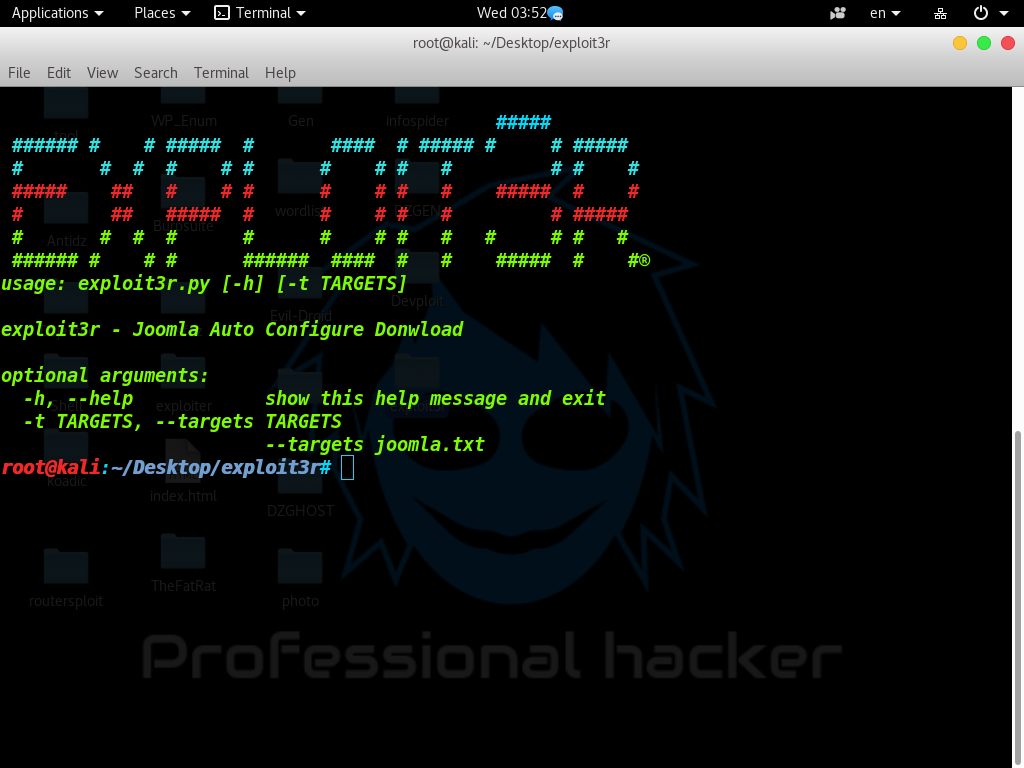Open the Applications menu

click(x=57, y=13)
